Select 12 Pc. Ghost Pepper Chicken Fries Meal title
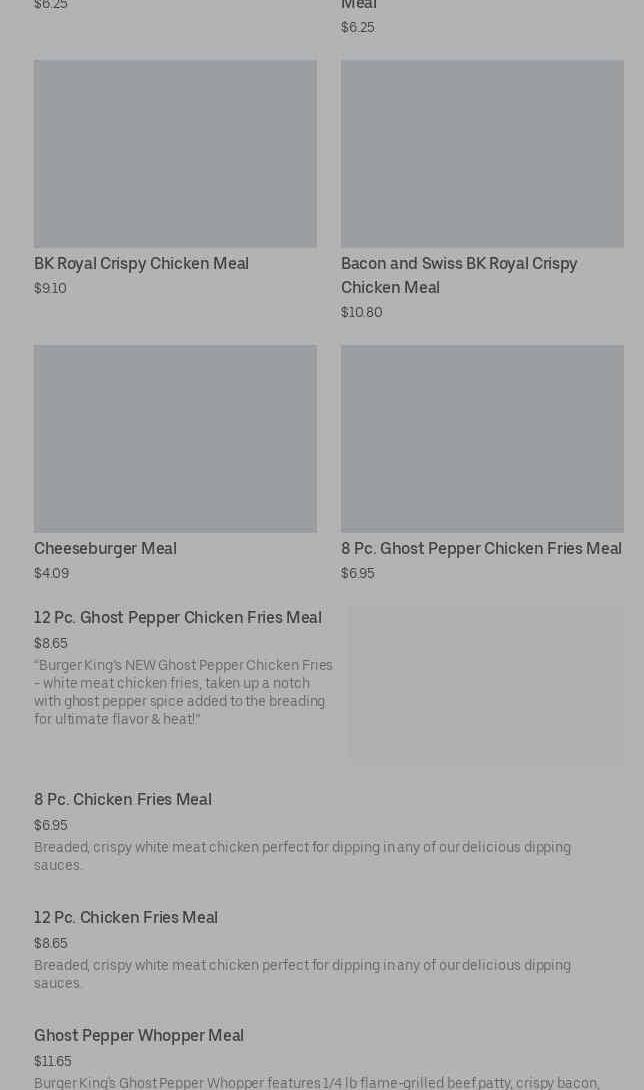 coord(178,618)
